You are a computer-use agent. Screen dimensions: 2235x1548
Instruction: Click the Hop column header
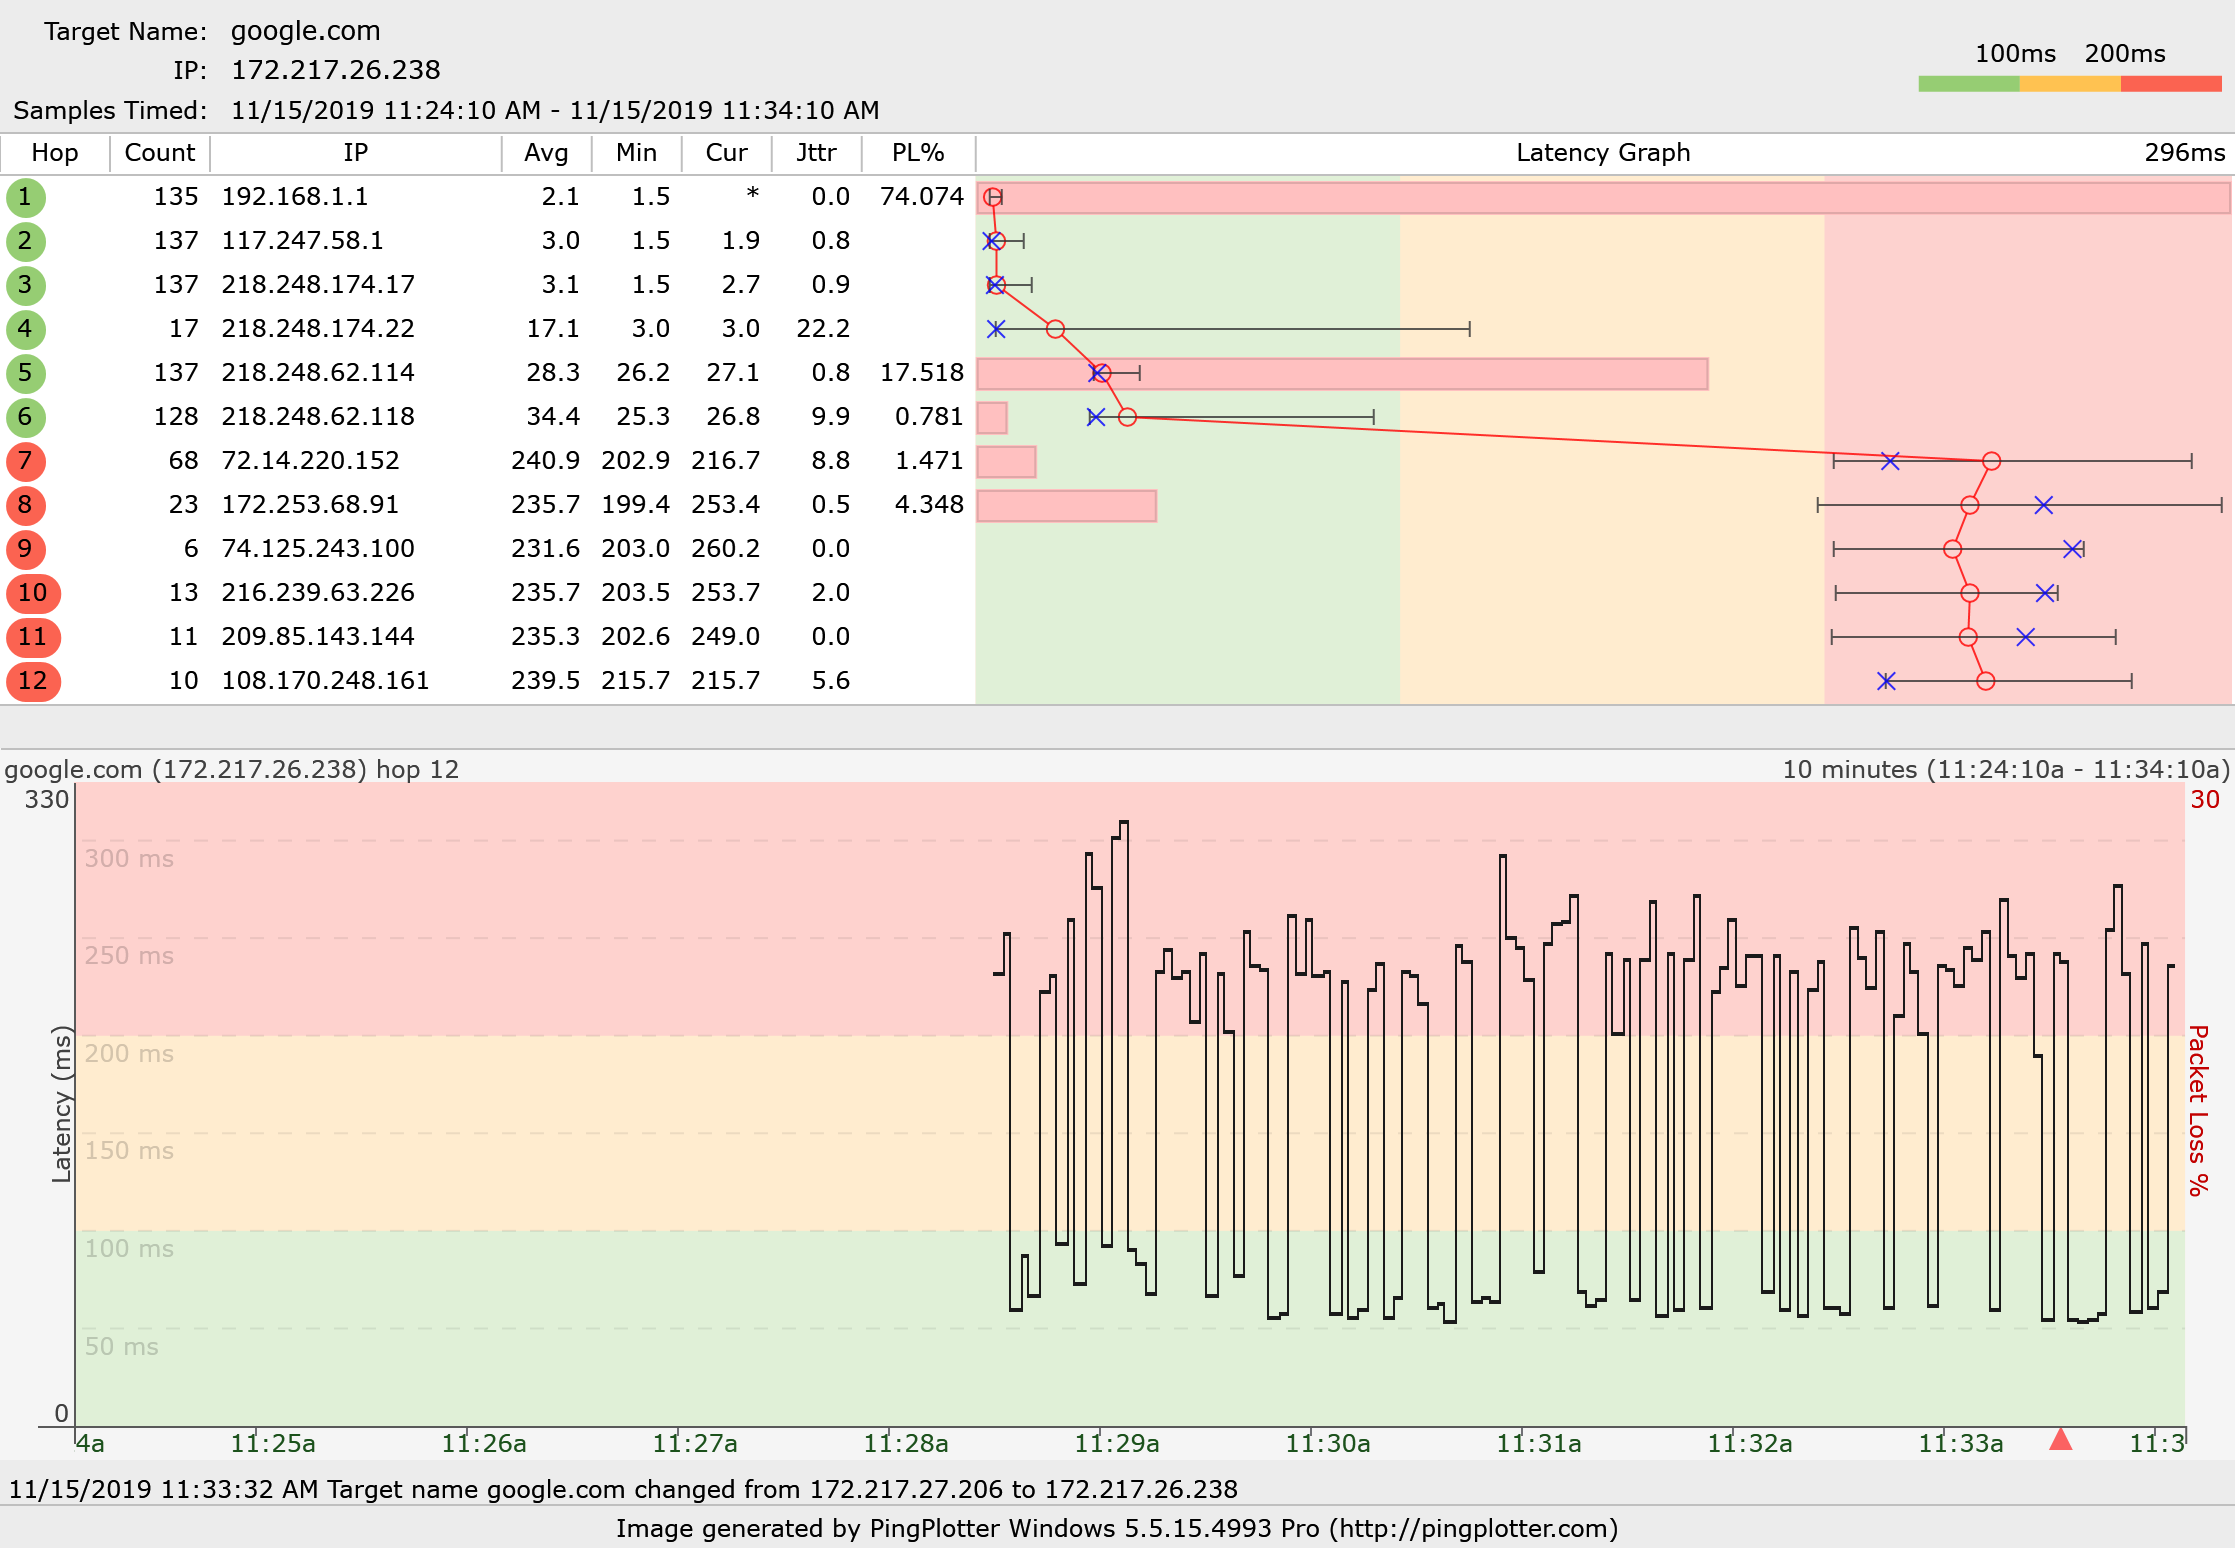[55, 153]
